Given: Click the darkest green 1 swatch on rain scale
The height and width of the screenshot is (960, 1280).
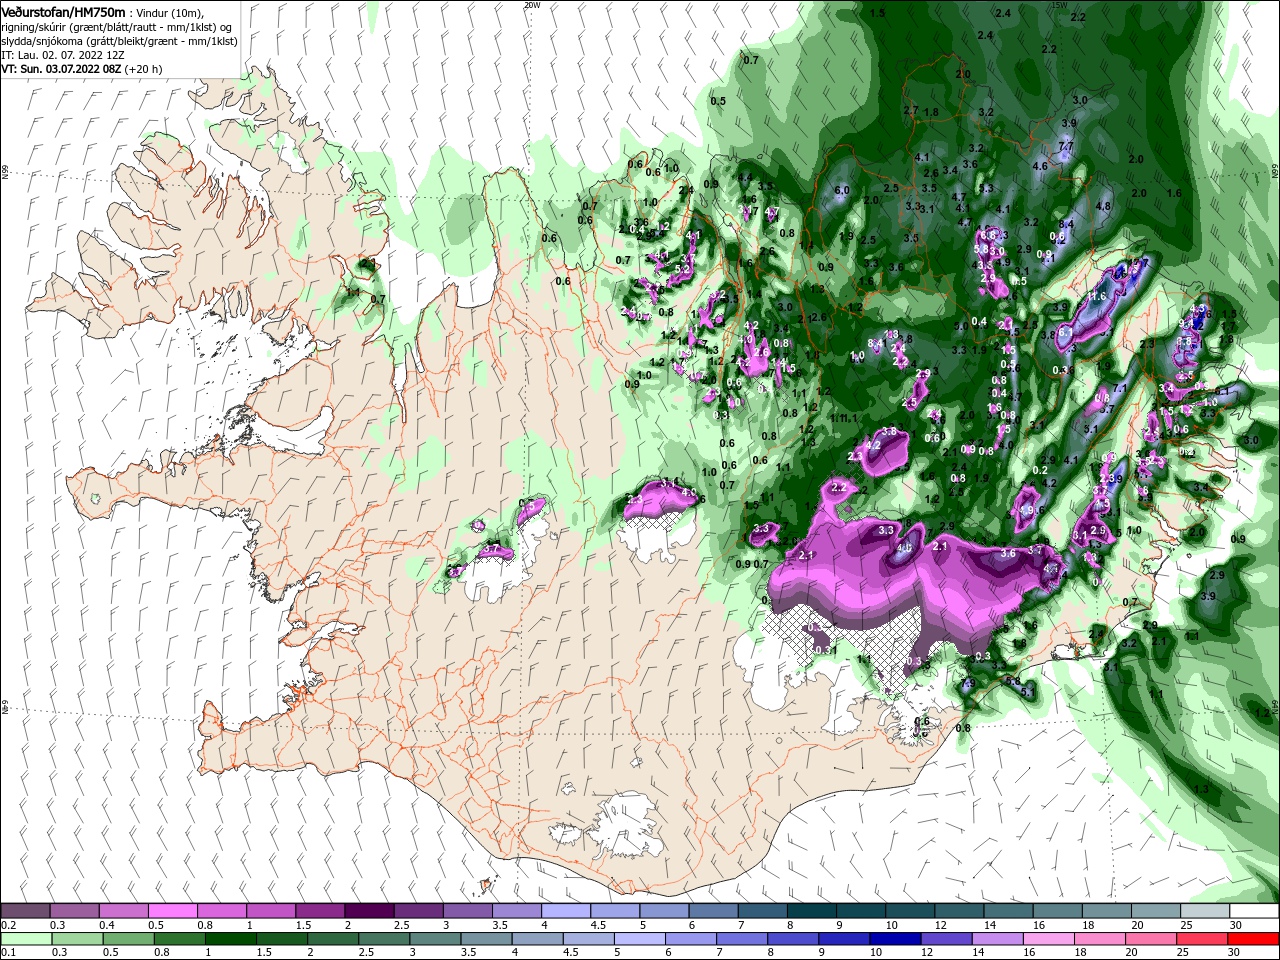Looking at the screenshot, I should 230,939.
